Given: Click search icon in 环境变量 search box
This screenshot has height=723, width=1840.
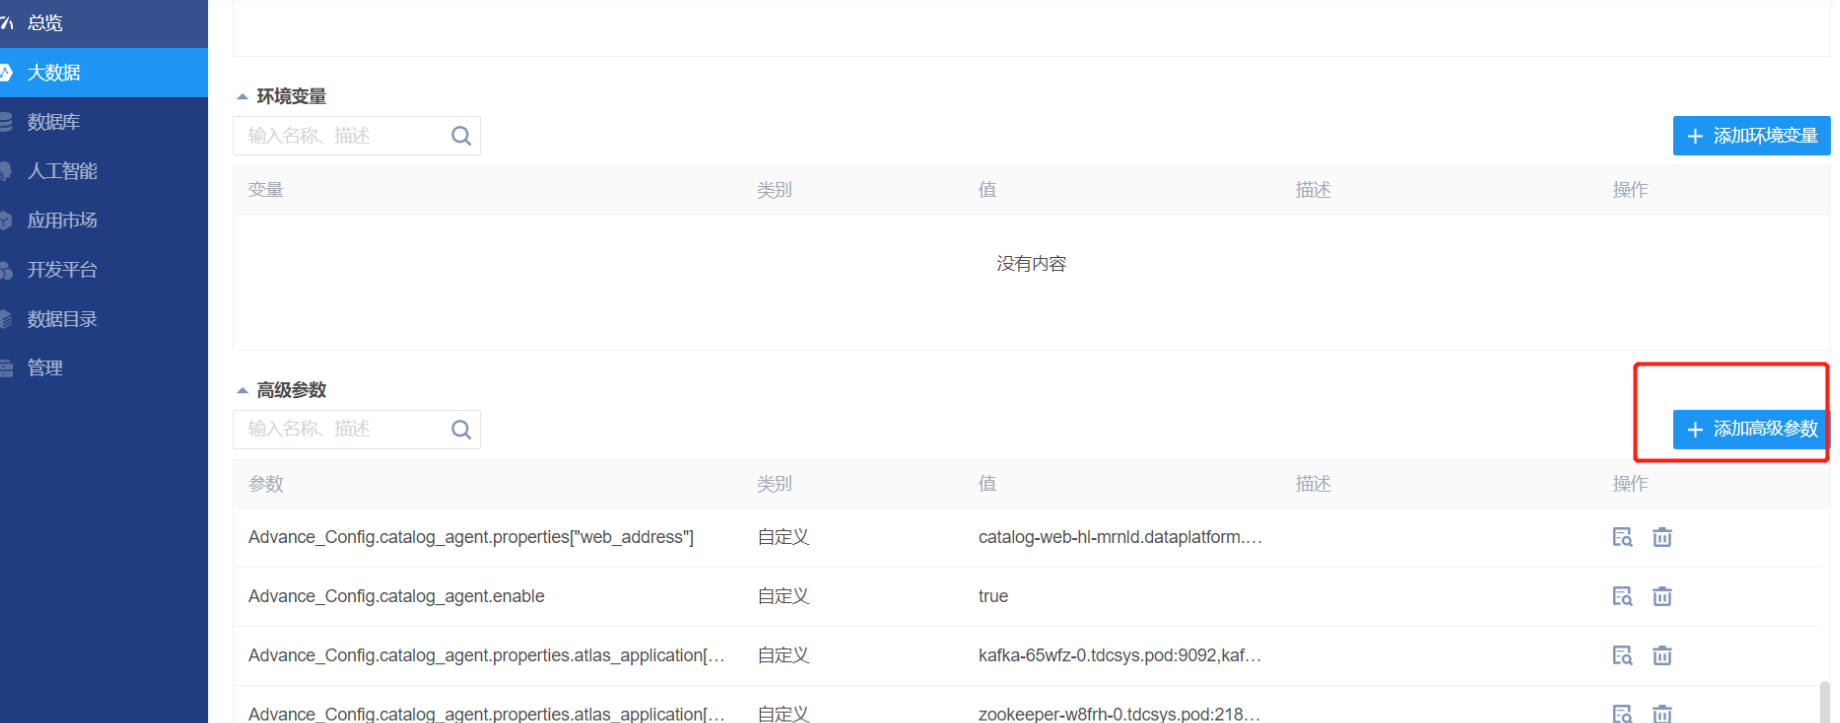Looking at the screenshot, I should (x=460, y=136).
